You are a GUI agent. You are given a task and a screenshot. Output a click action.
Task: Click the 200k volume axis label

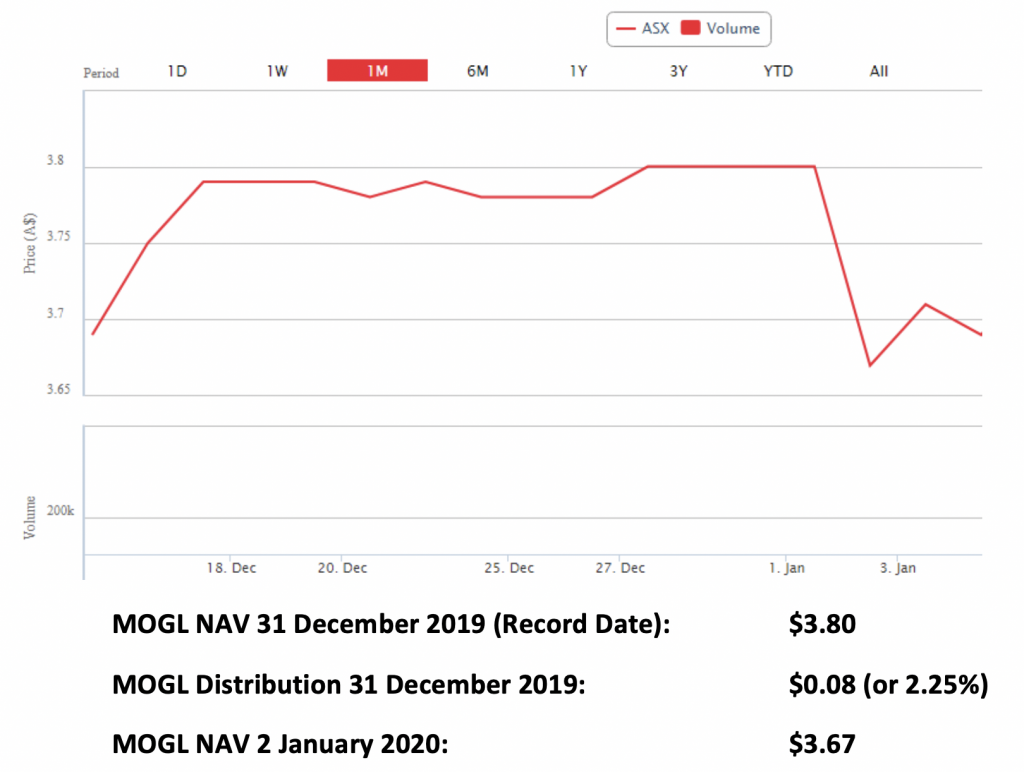click(60, 511)
